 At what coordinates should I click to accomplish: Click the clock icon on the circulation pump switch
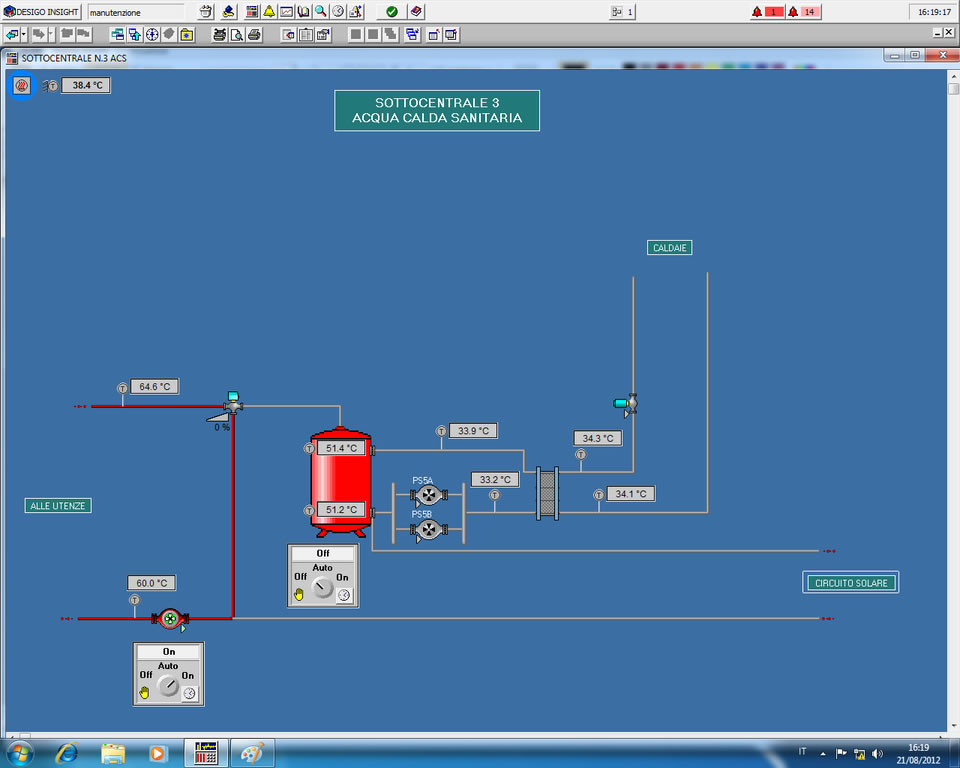(190, 693)
